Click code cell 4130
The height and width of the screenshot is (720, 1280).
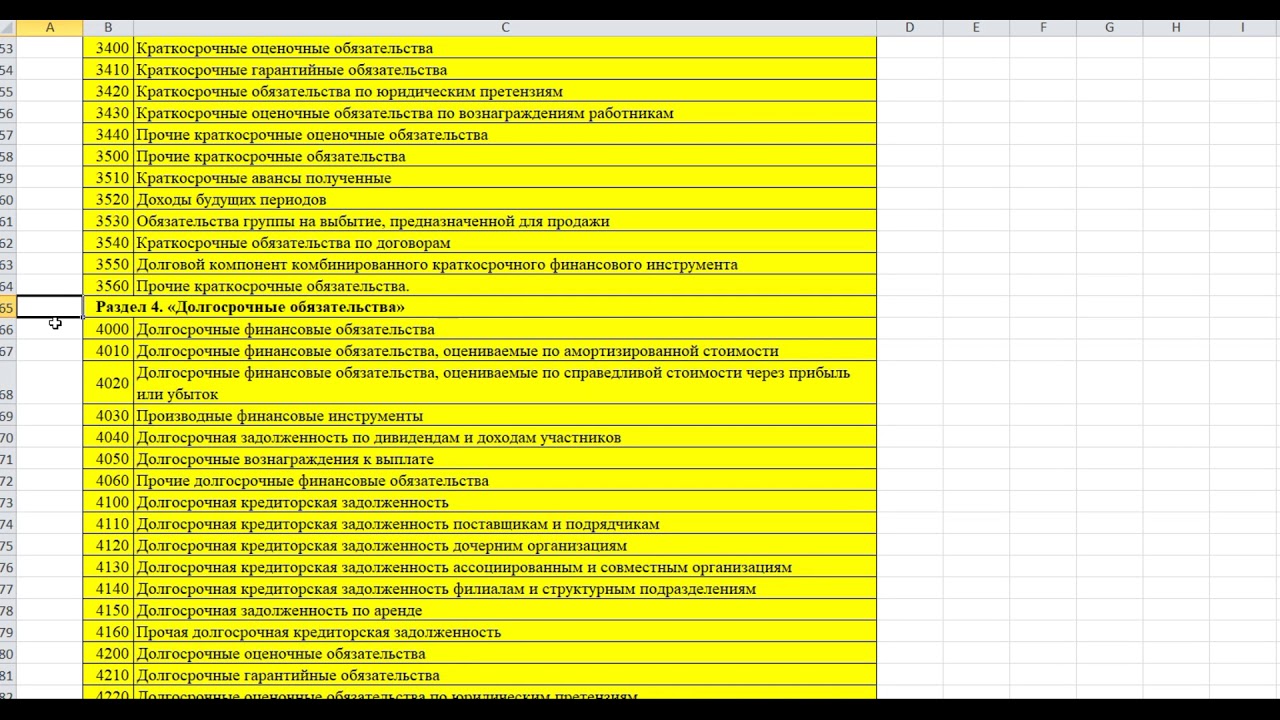(108, 567)
